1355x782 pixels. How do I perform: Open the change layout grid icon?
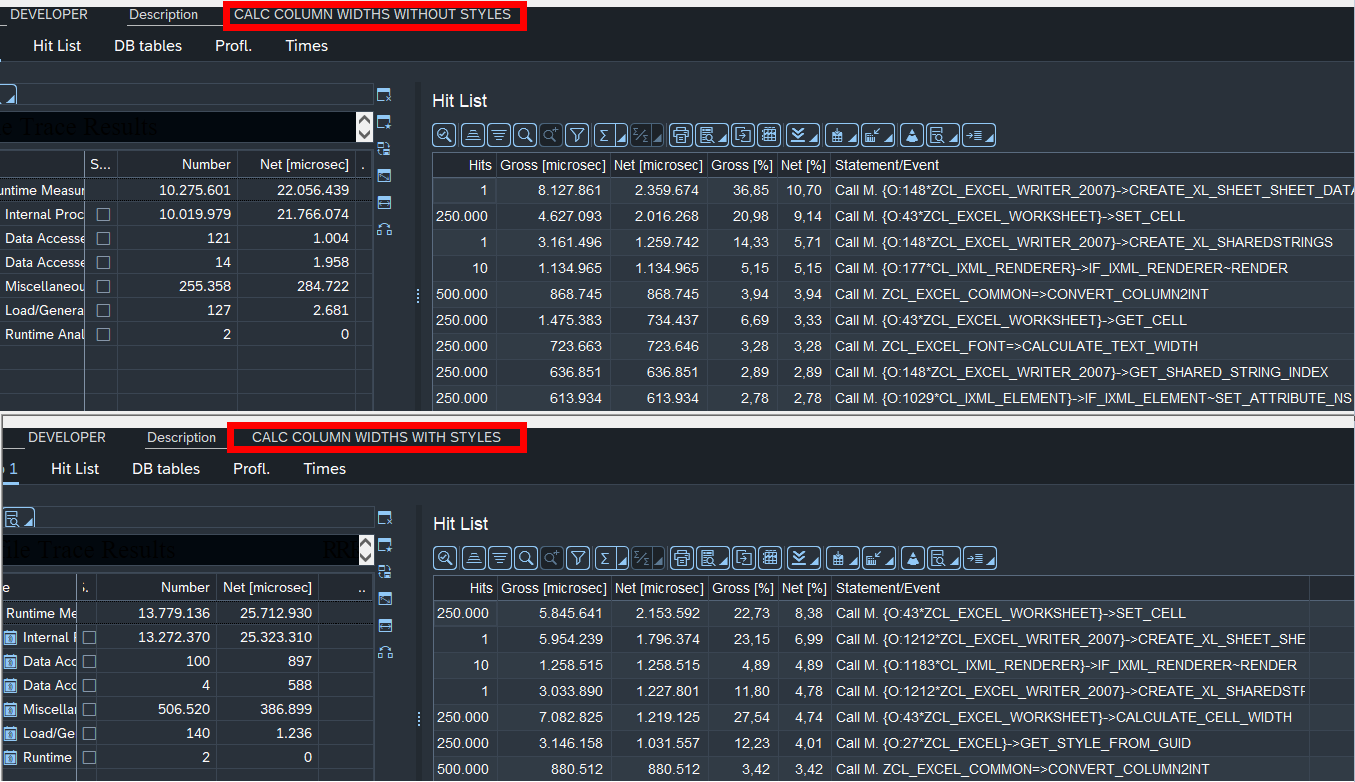(x=769, y=134)
